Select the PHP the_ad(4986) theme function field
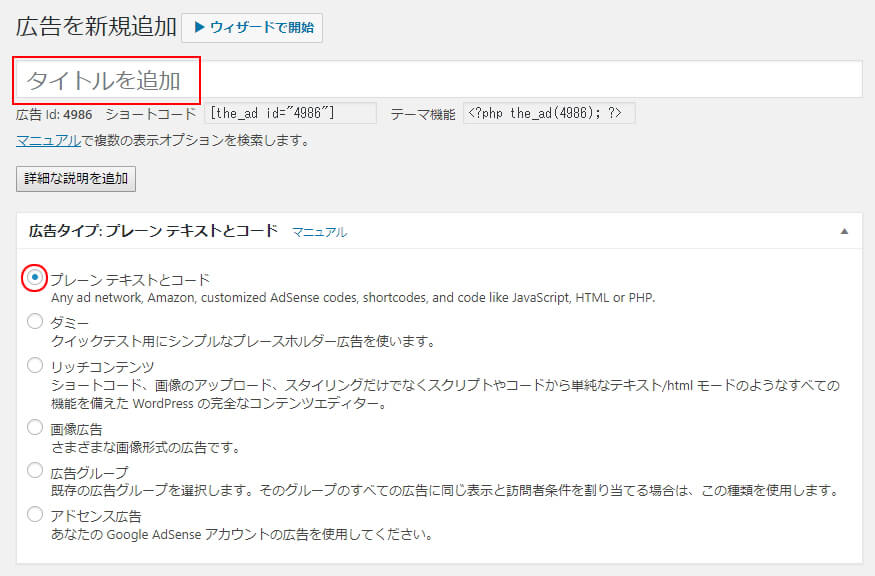 [549, 113]
